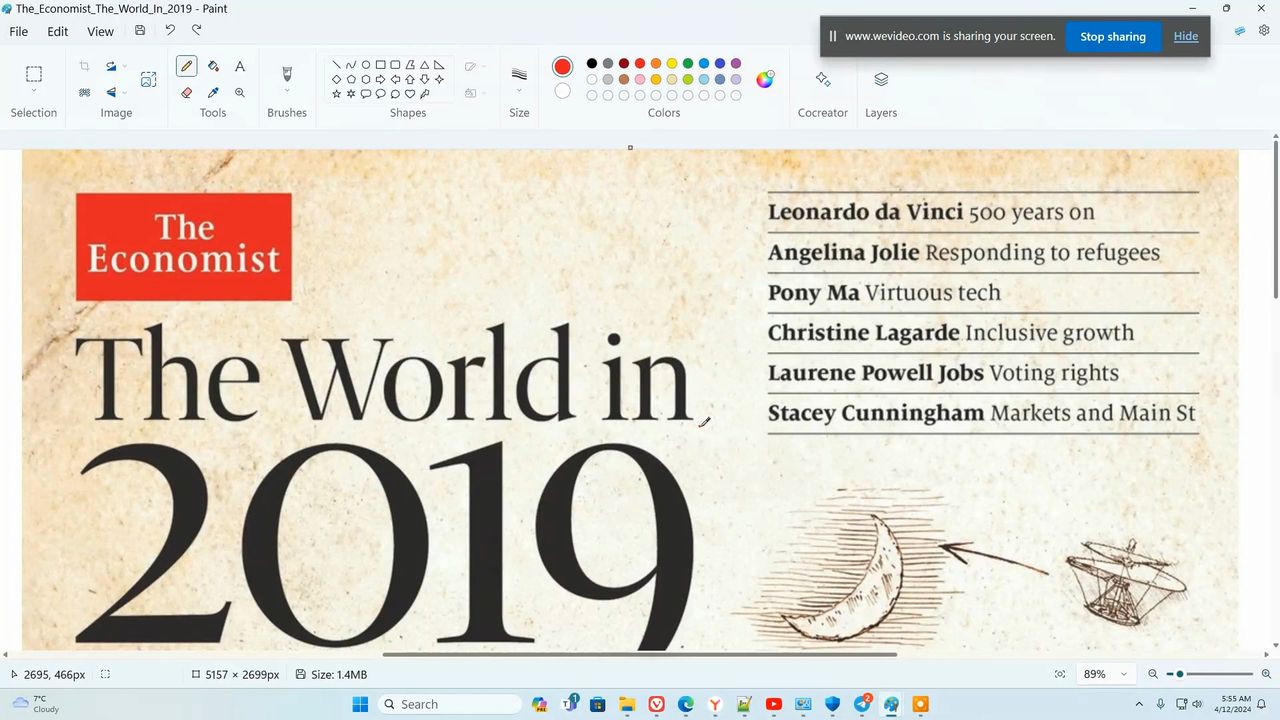Viewport: 1280px width, 720px height.
Task: Click the Stop sharing button
Action: coord(1112,37)
